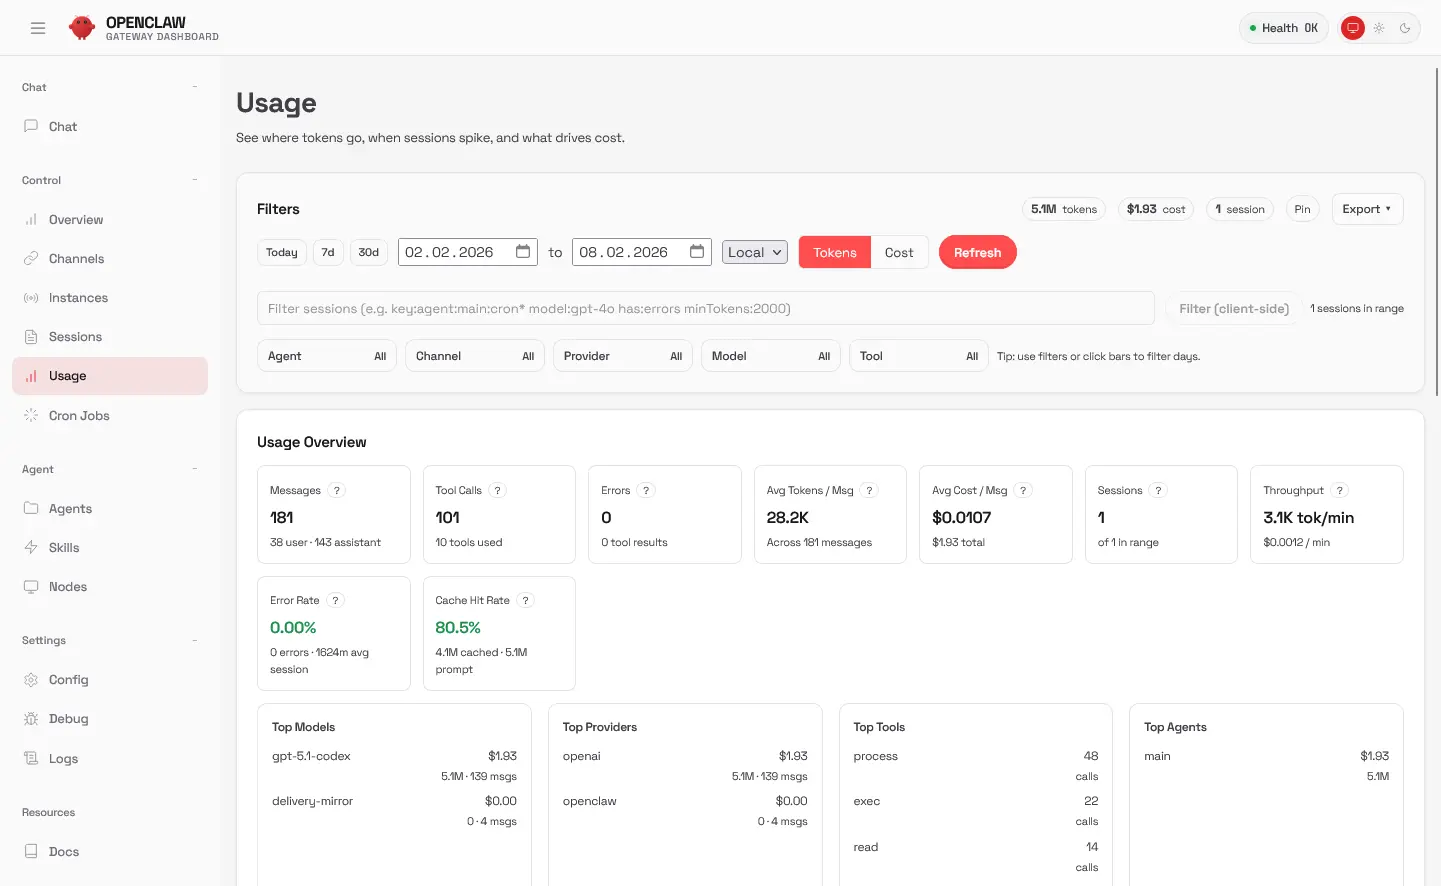Select the 7d date range button
This screenshot has height=886, width=1441.
tap(328, 253)
